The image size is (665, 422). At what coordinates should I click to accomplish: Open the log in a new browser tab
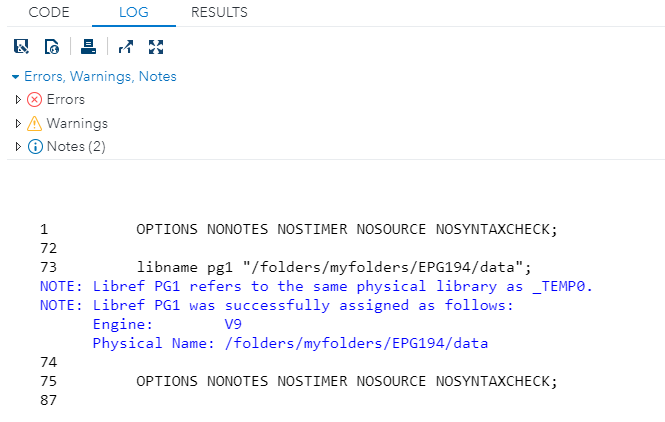tap(125, 46)
